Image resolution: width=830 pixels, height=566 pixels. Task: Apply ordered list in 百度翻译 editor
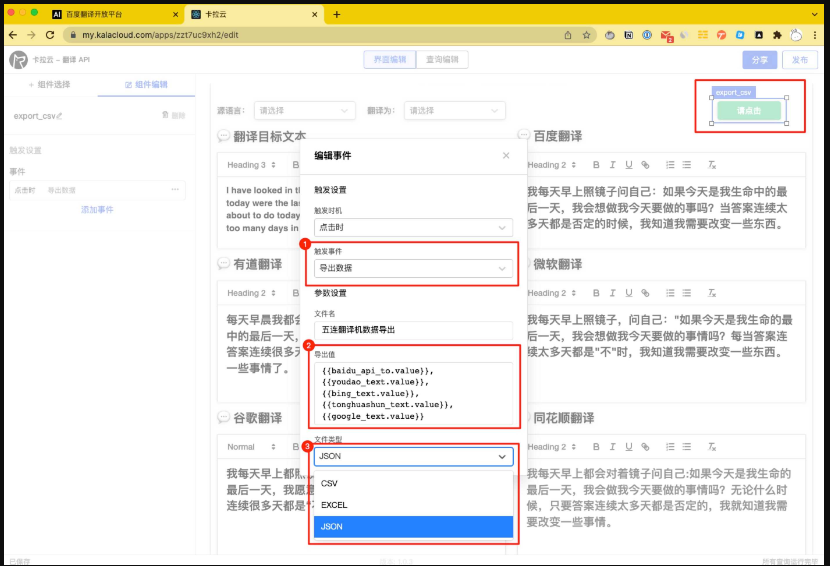(670, 165)
